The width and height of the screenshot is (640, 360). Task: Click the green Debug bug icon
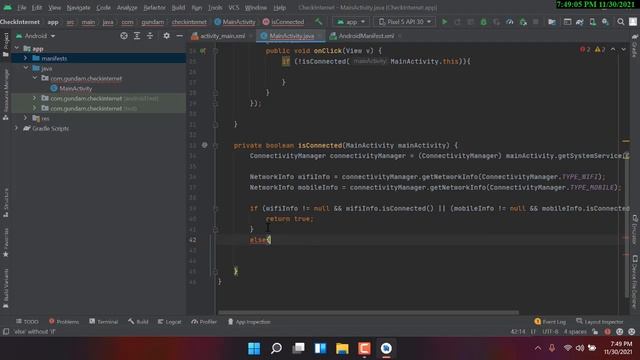click(484, 22)
